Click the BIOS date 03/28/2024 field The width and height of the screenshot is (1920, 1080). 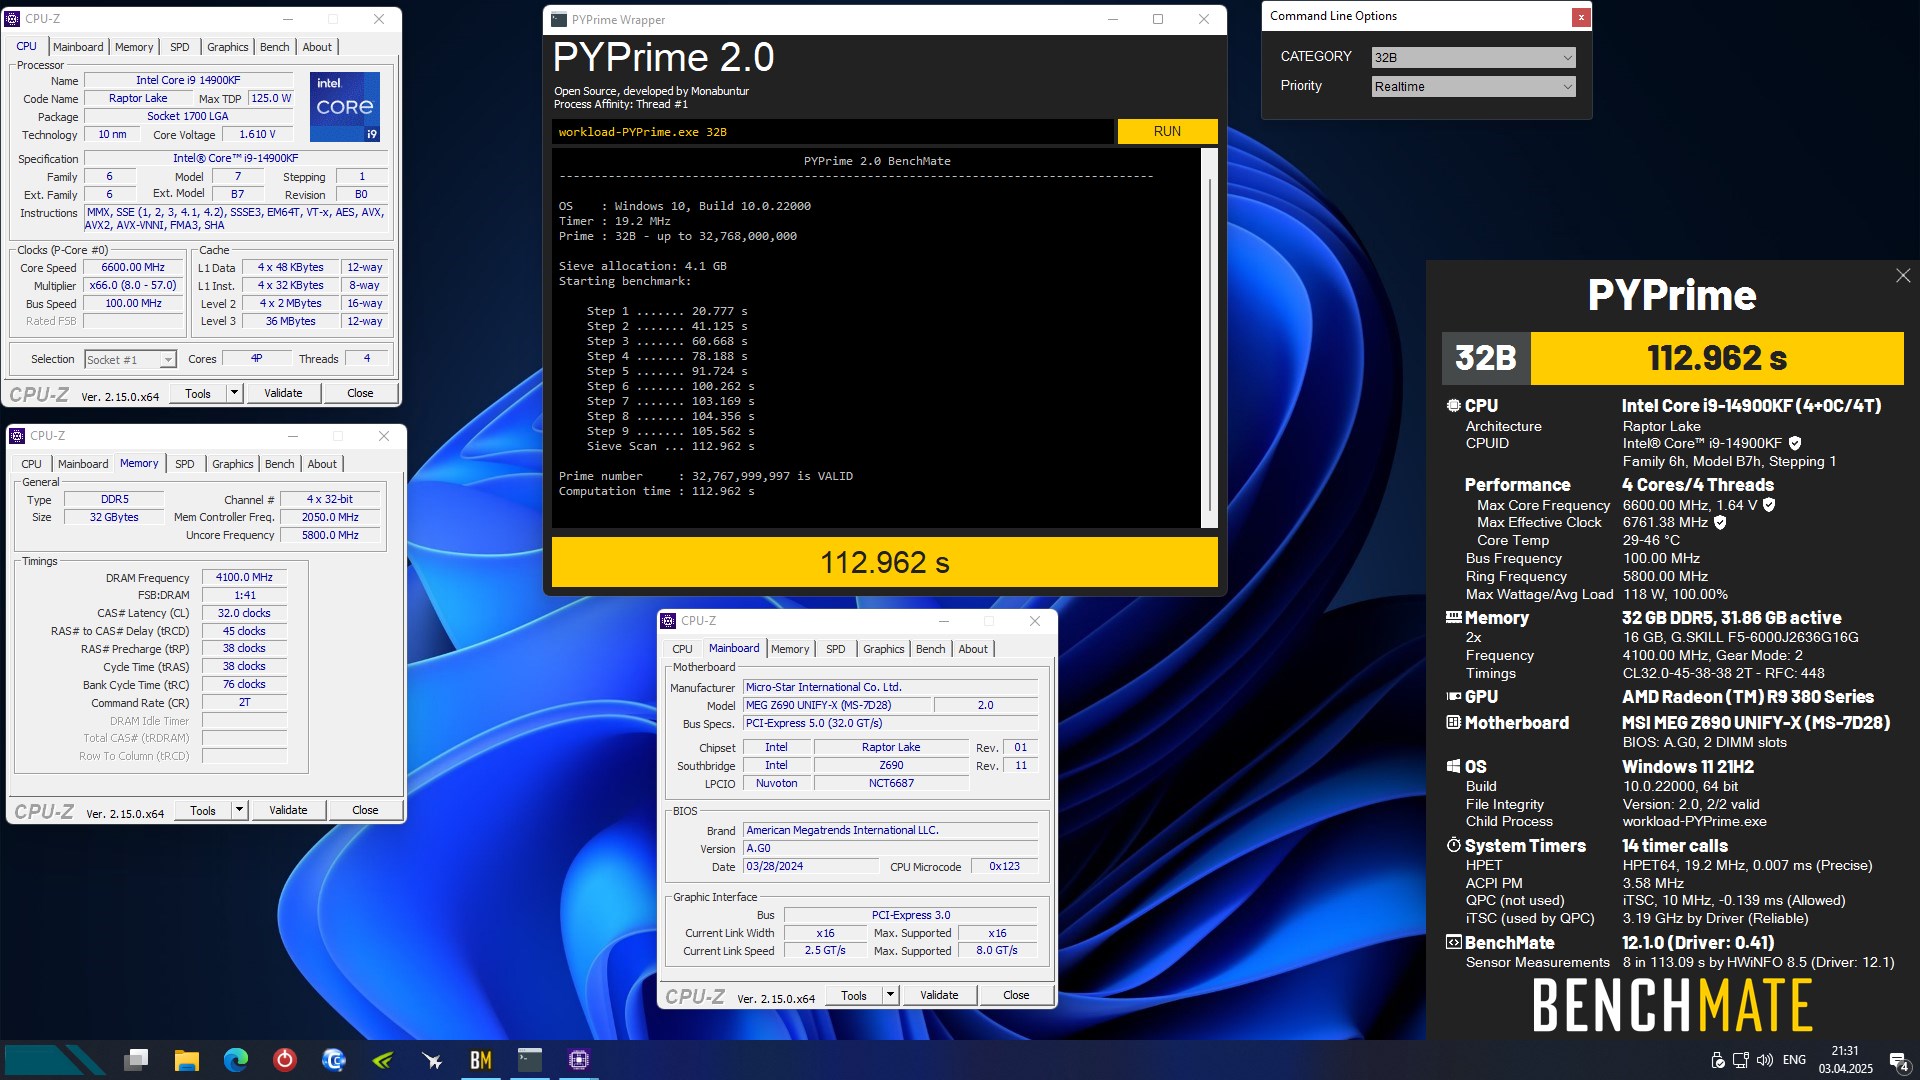810,867
